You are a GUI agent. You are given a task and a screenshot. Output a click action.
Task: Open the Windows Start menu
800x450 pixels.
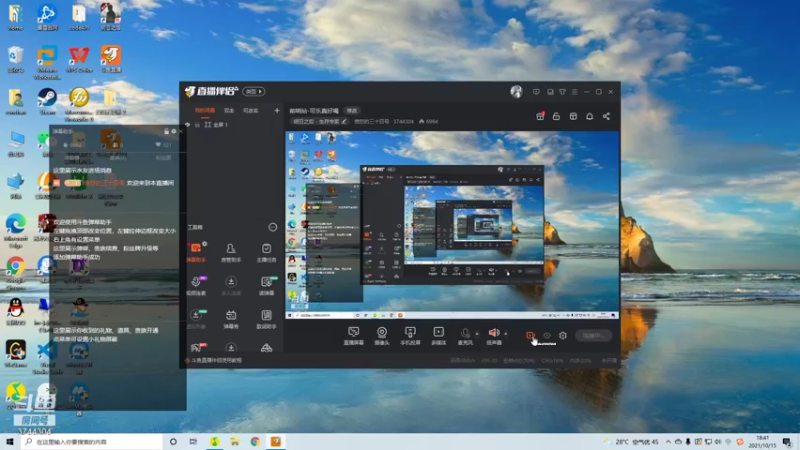[x=10, y=441]
